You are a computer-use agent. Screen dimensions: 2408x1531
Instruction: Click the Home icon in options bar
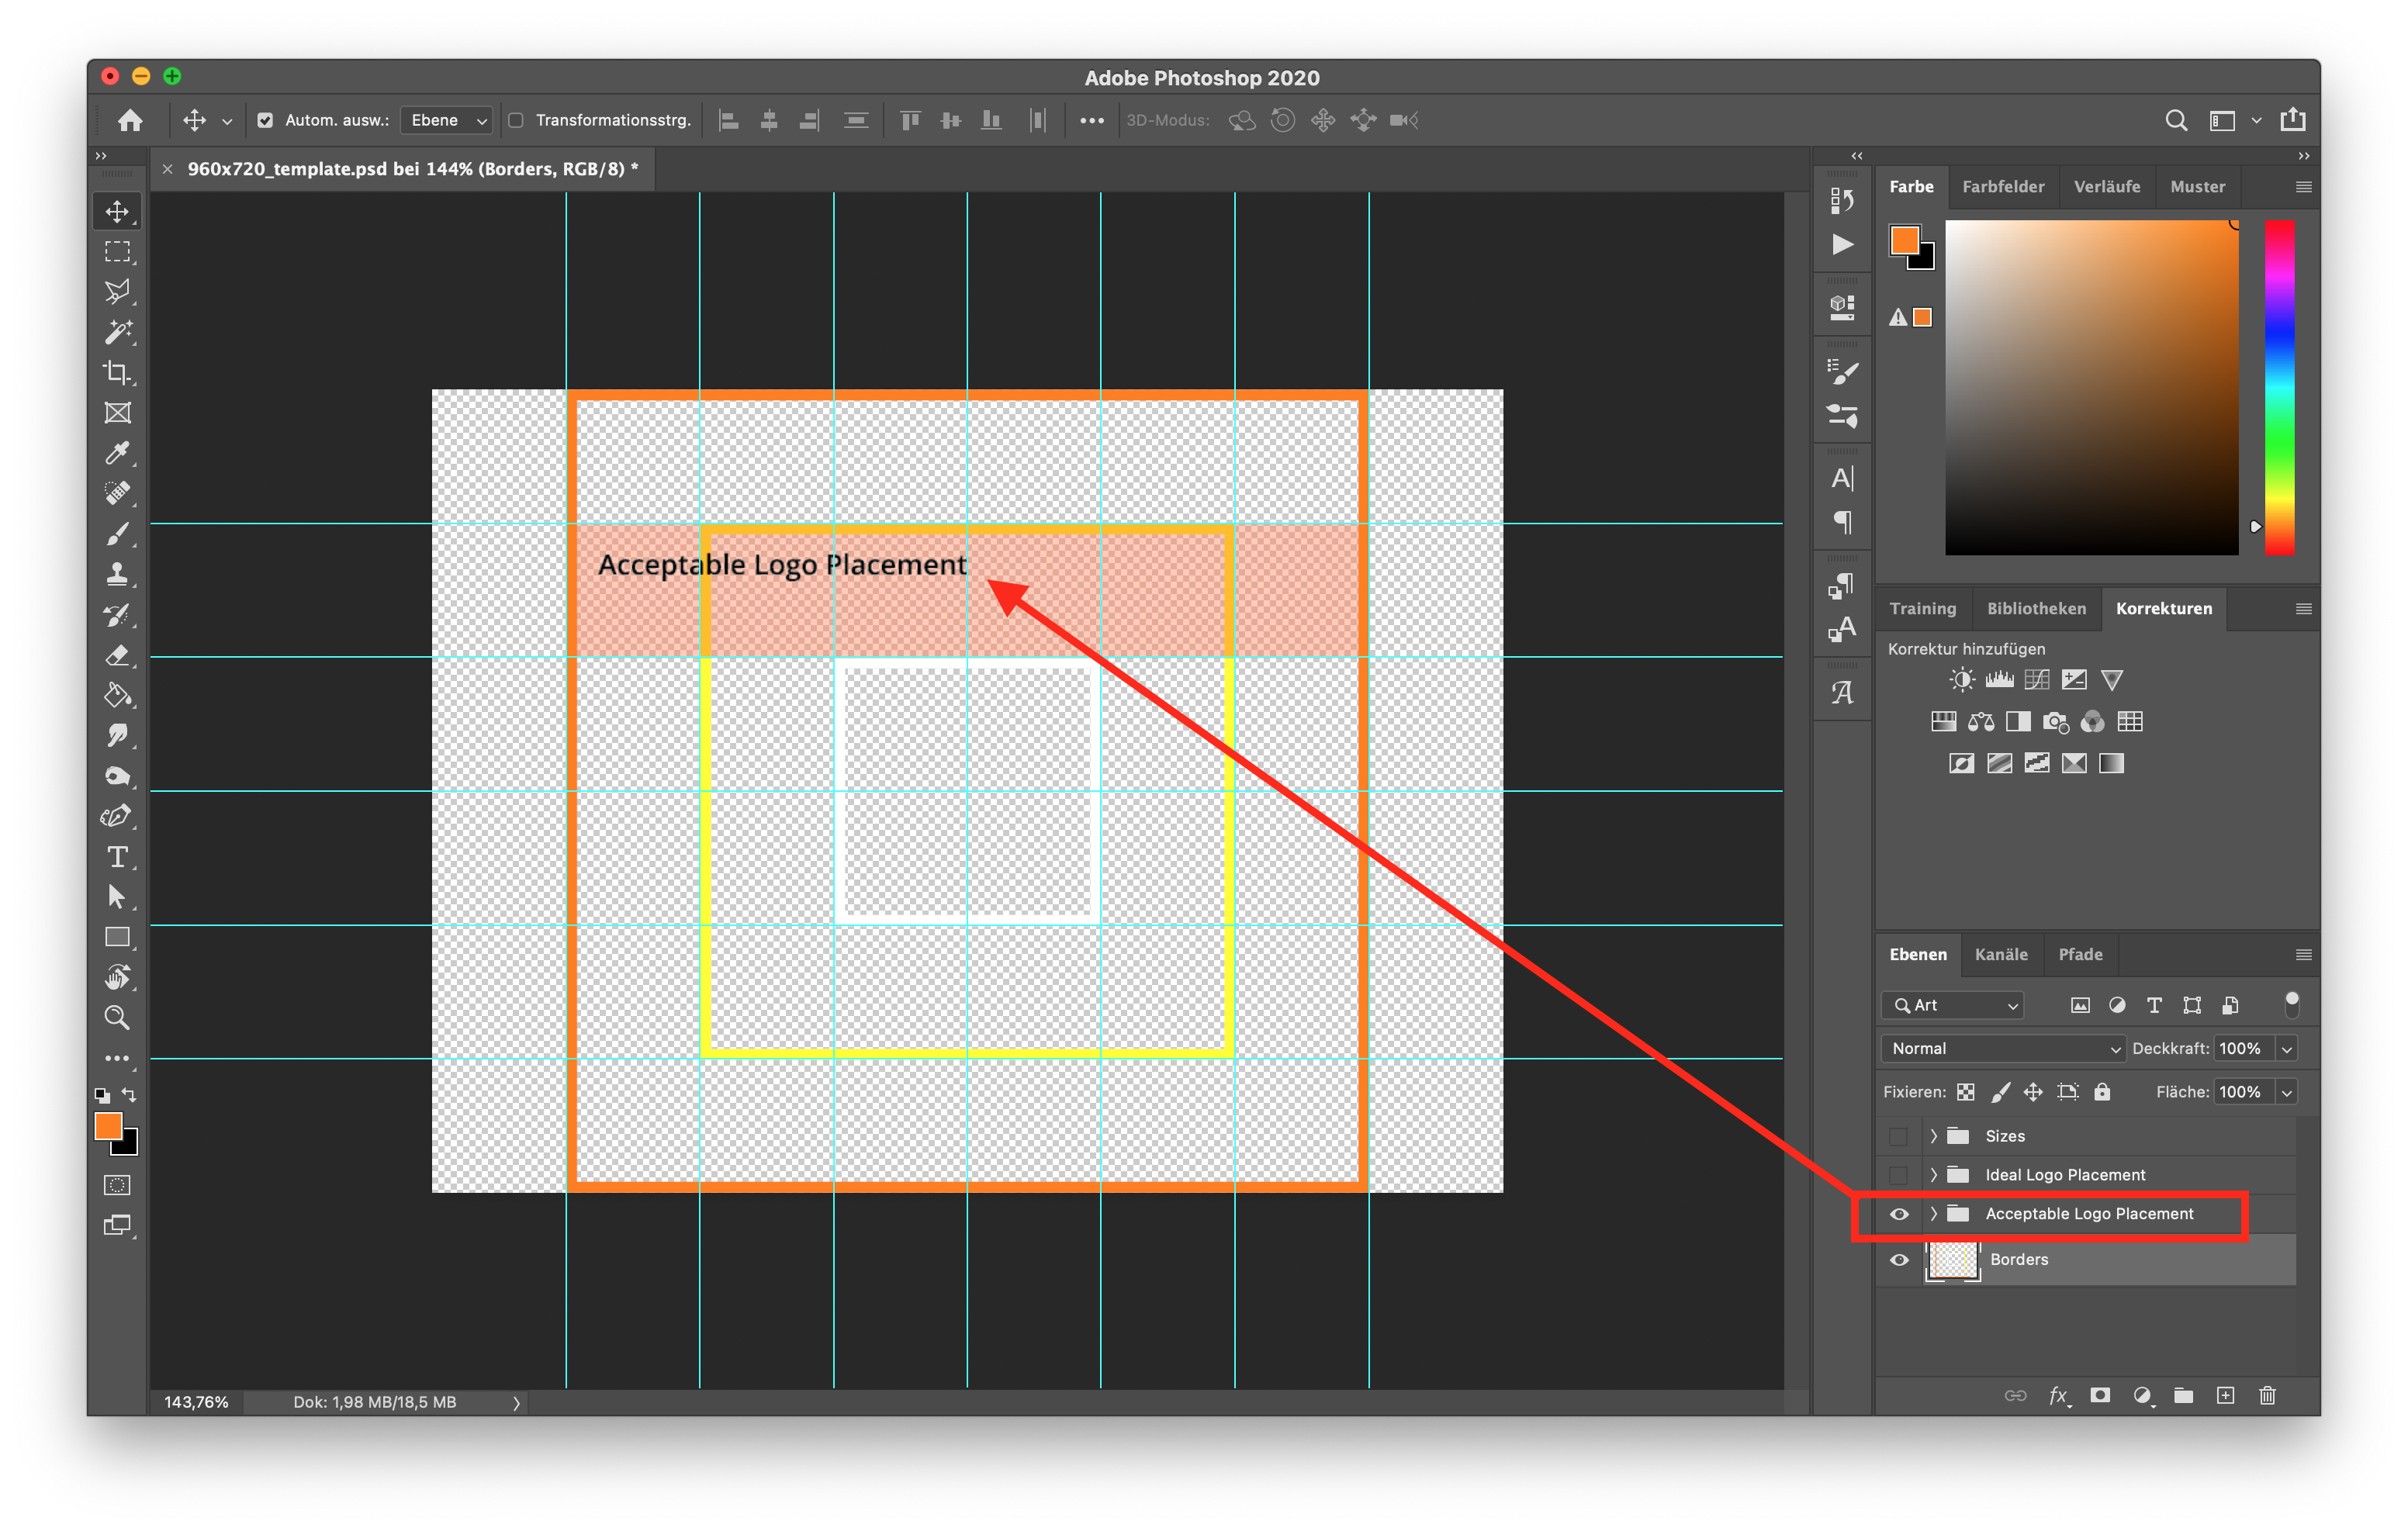tap(130, 120)
